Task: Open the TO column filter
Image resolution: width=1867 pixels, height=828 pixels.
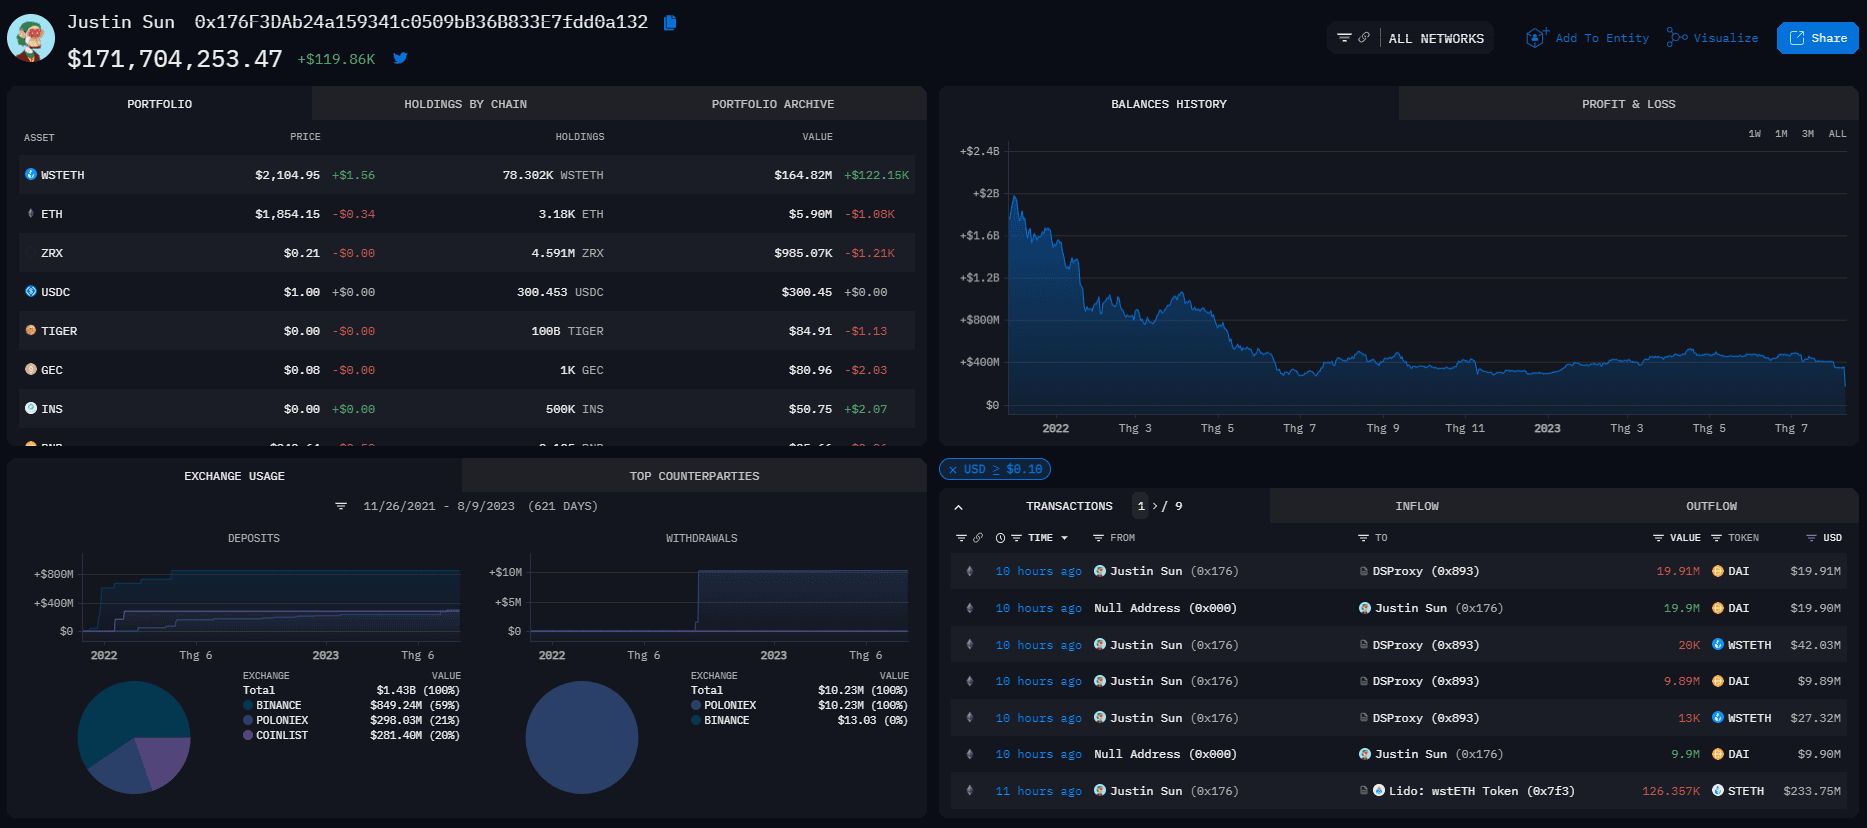Action: [x=1363, y=538]
